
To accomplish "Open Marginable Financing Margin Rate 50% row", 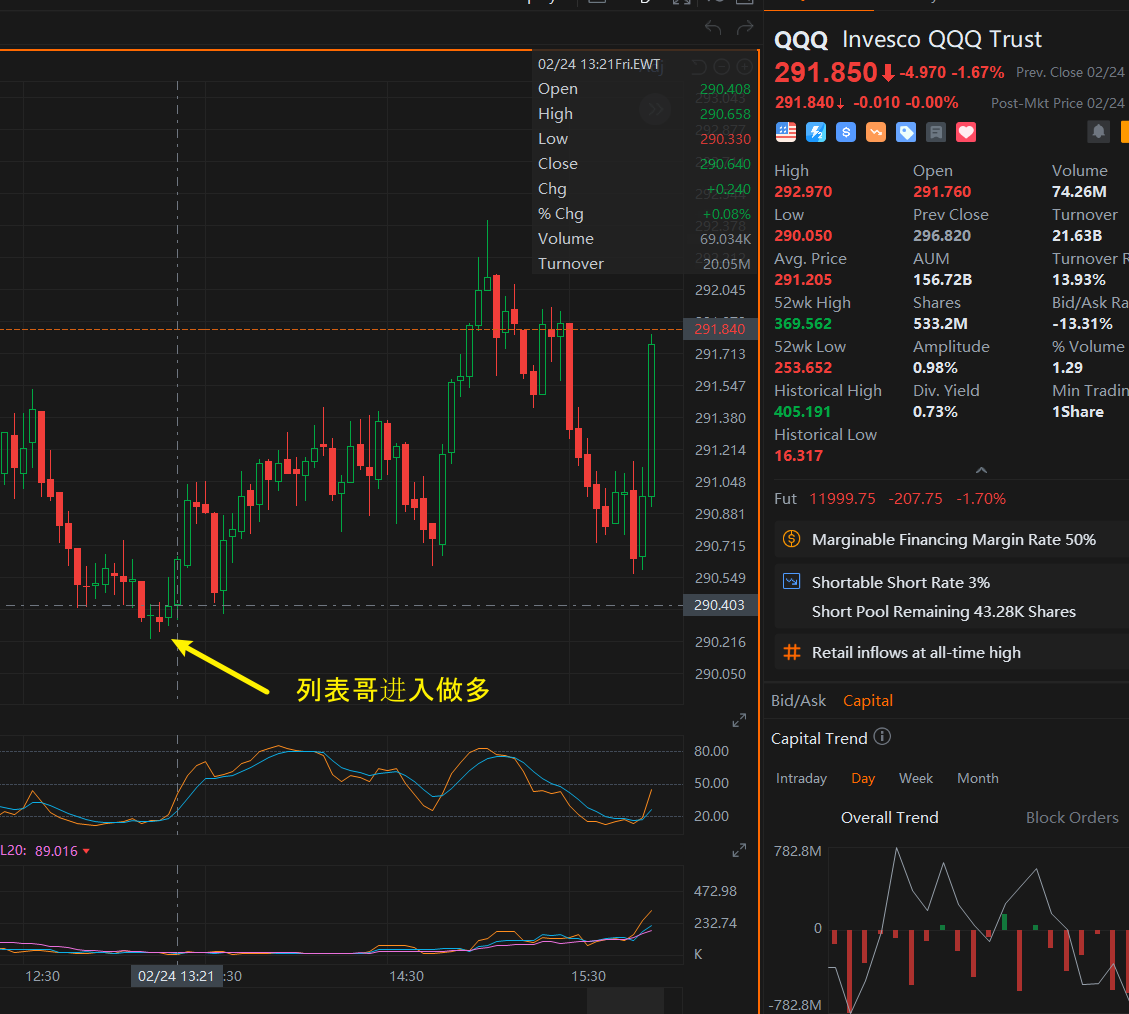I will coord(952,539).
